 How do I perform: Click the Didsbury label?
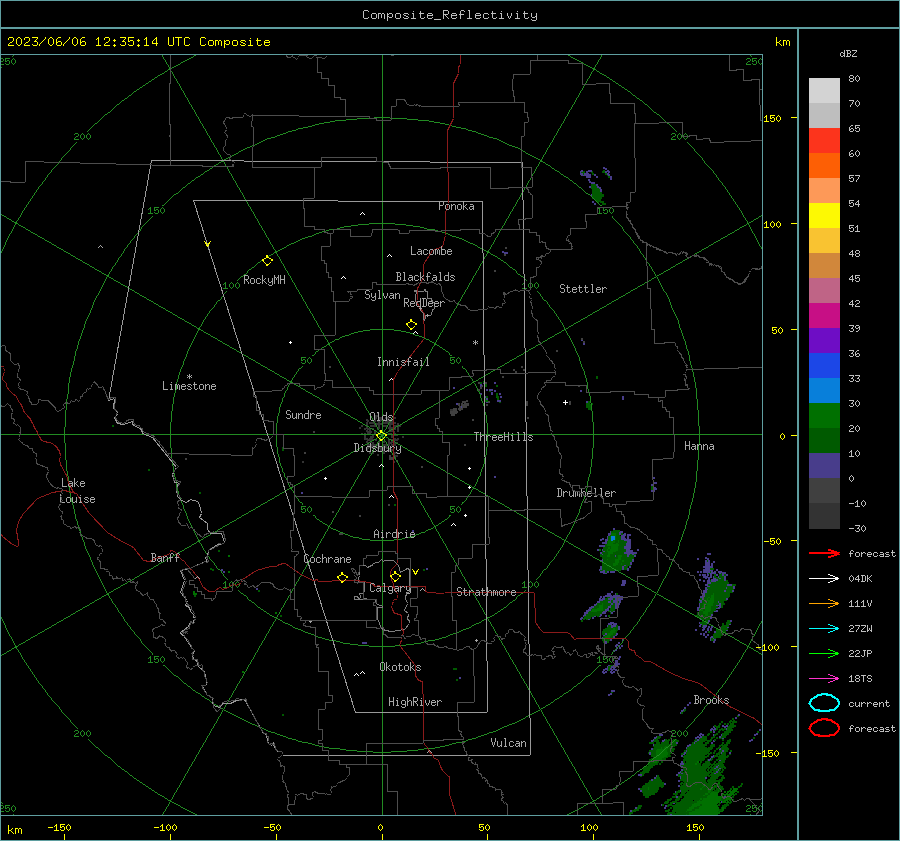(377, 448)
